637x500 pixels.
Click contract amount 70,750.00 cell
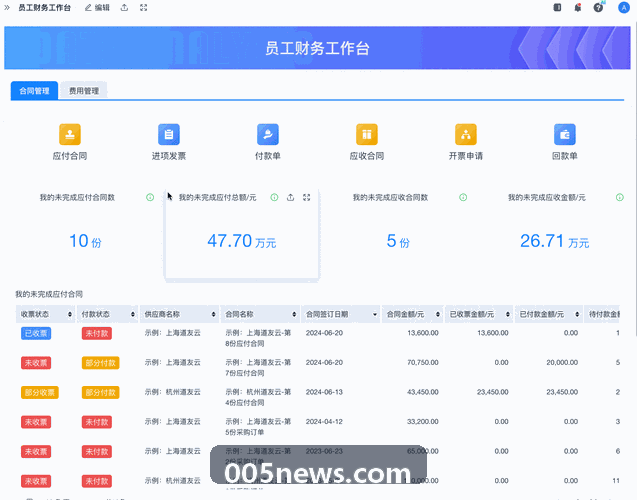(423, 362)
